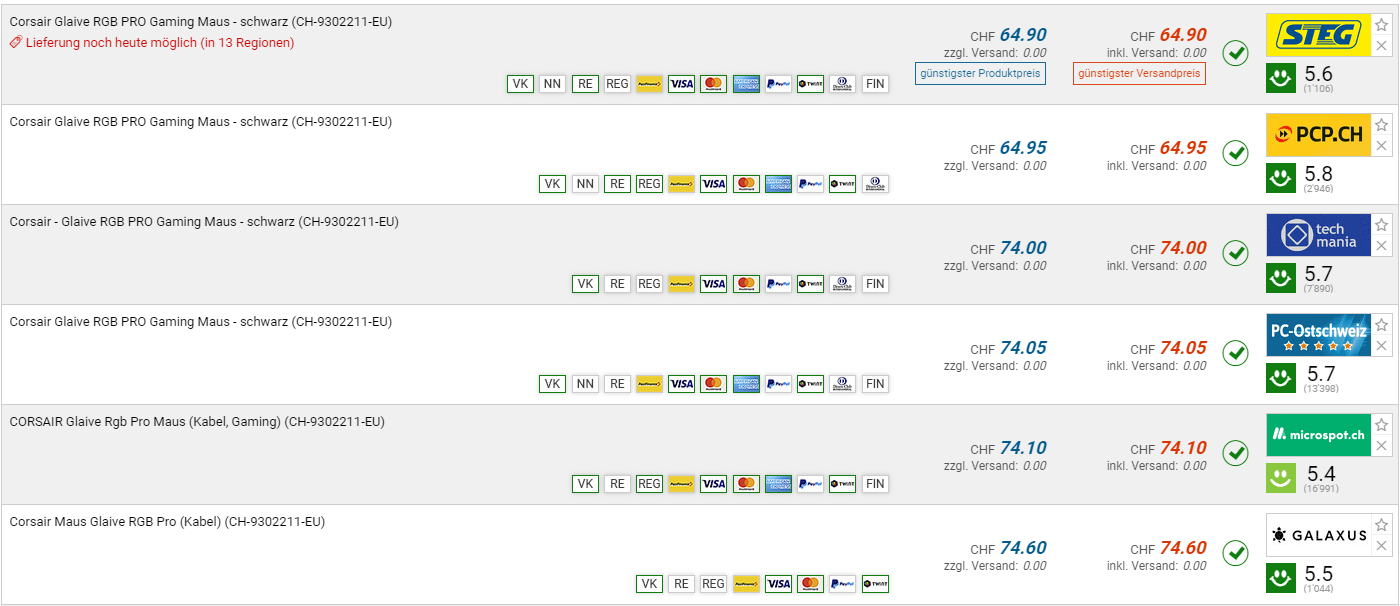
Task: Click the 'günstigster Versandpreis' badge
Action: point(1139,73)
